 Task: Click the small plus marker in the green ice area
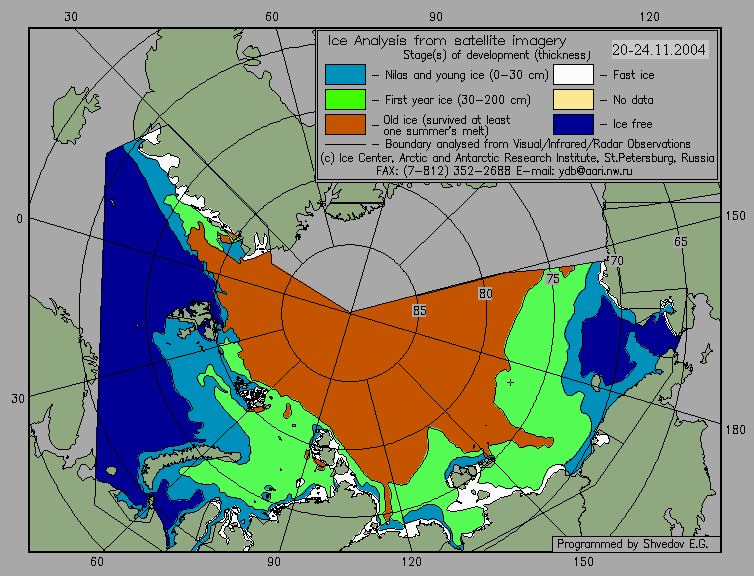(x=510, y=383)
